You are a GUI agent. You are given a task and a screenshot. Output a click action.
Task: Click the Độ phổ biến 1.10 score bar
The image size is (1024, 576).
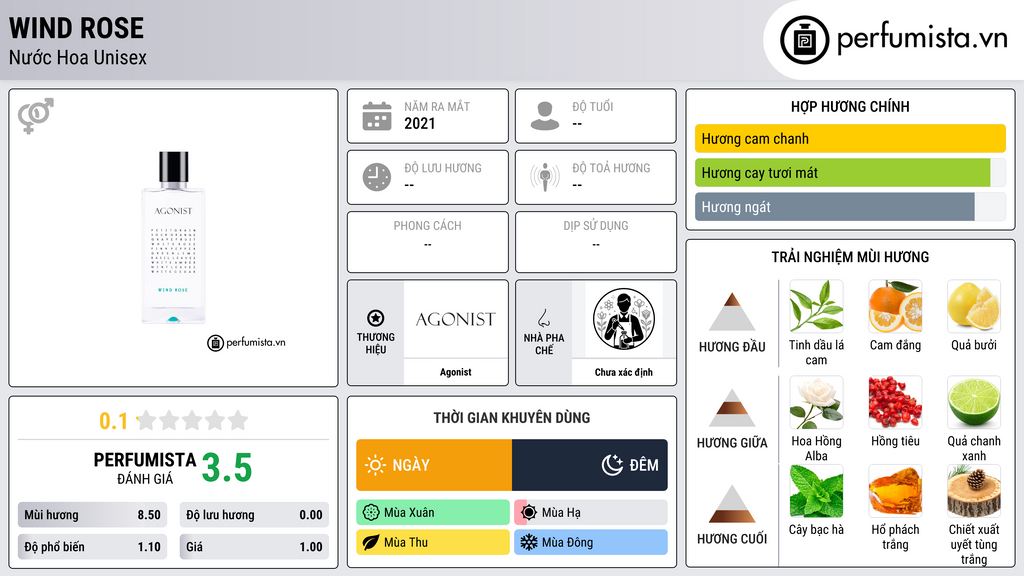(92, 547)
